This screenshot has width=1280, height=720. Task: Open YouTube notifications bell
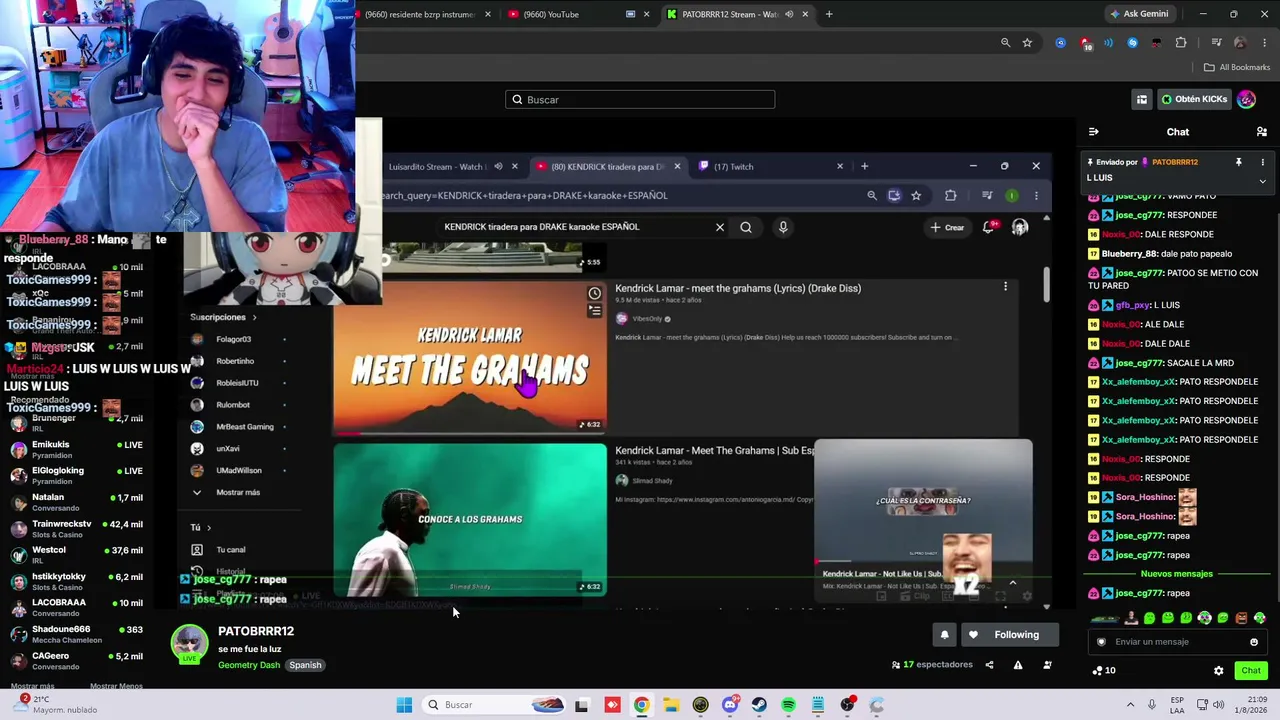[x=989, y=227]
